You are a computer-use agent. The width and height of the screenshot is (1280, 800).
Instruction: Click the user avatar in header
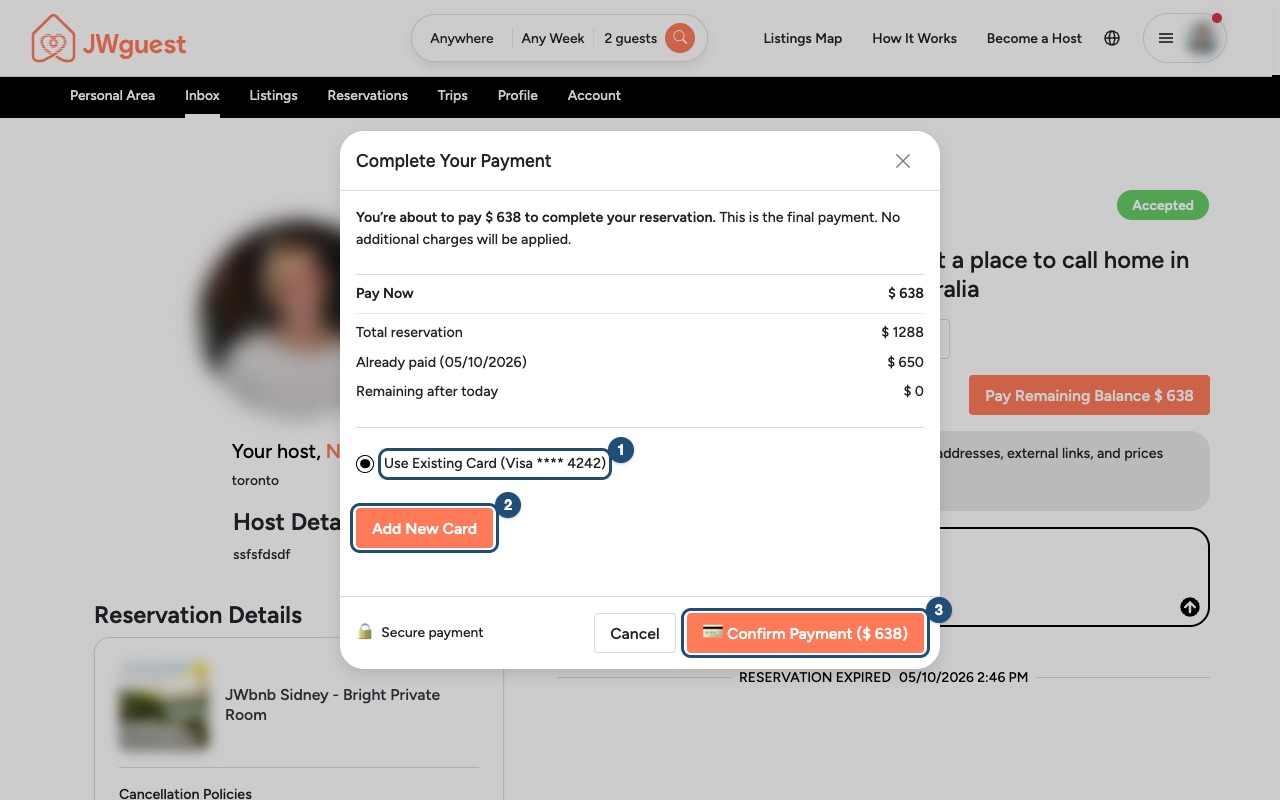click(x=1201, y=39)
